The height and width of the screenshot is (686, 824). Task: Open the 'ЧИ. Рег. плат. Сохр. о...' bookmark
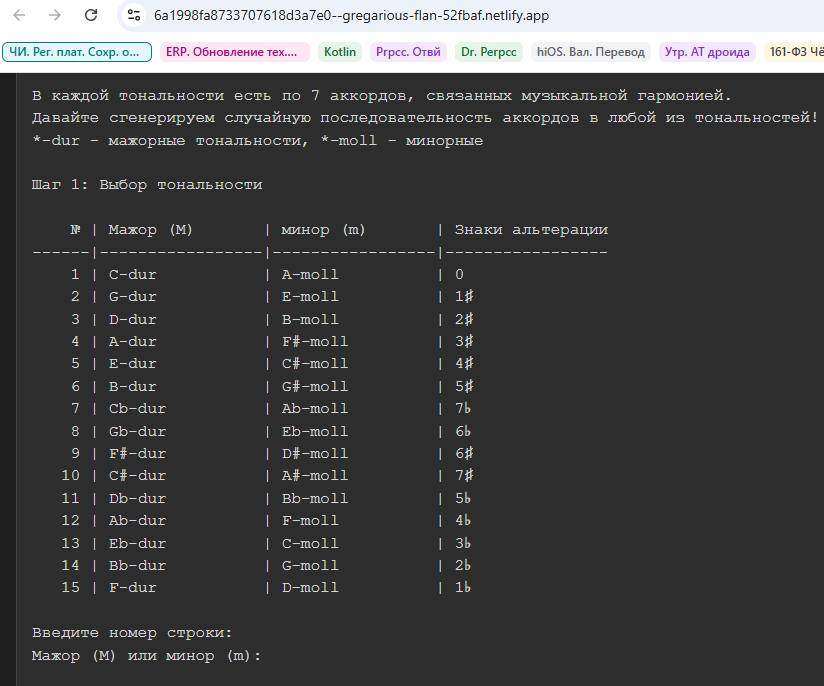point(77,52)
